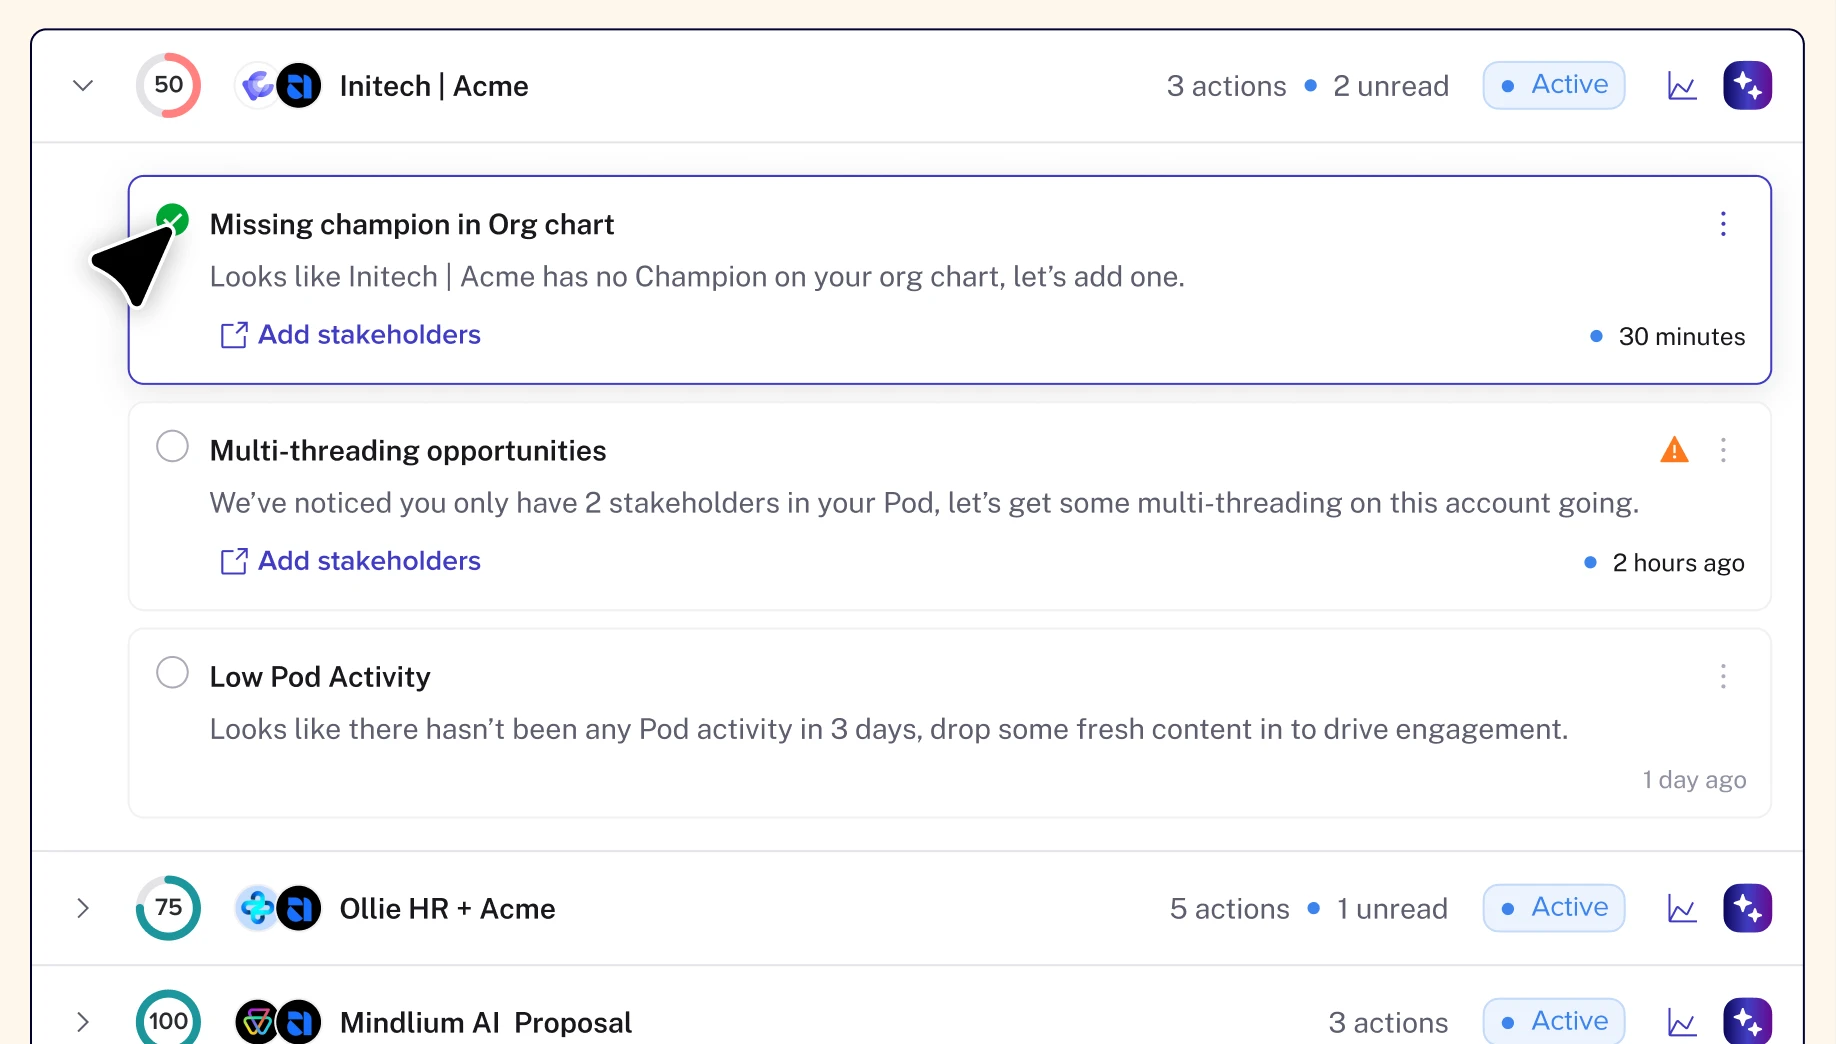Collapse the Initech | Acme row
1836x1044 pixels.
[x=83, y=86]
